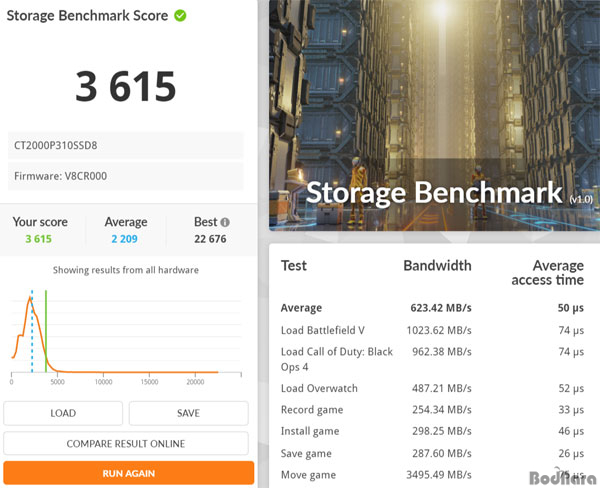Click the 52 µs Load Overwatch access time

571,388
